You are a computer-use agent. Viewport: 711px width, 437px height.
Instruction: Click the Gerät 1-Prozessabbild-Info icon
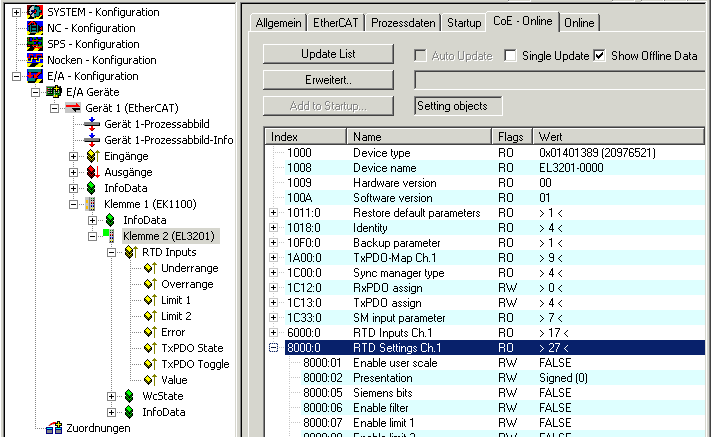92,140
